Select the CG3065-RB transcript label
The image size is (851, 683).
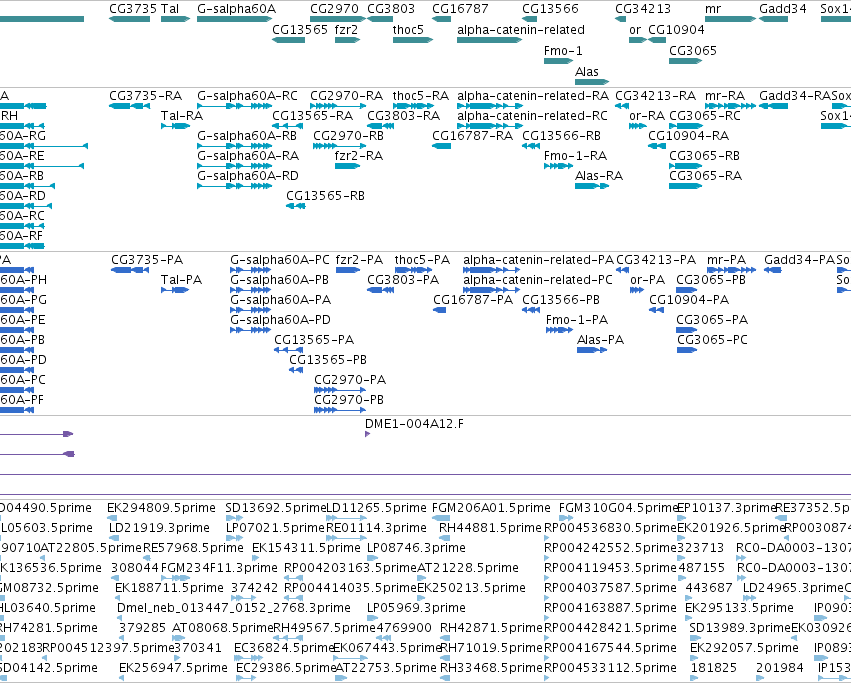704,156
